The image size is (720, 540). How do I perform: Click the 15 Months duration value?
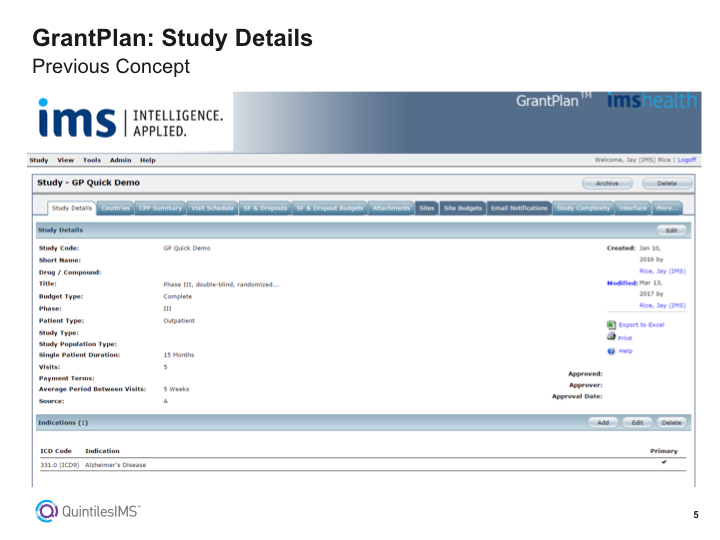(179, 355)
